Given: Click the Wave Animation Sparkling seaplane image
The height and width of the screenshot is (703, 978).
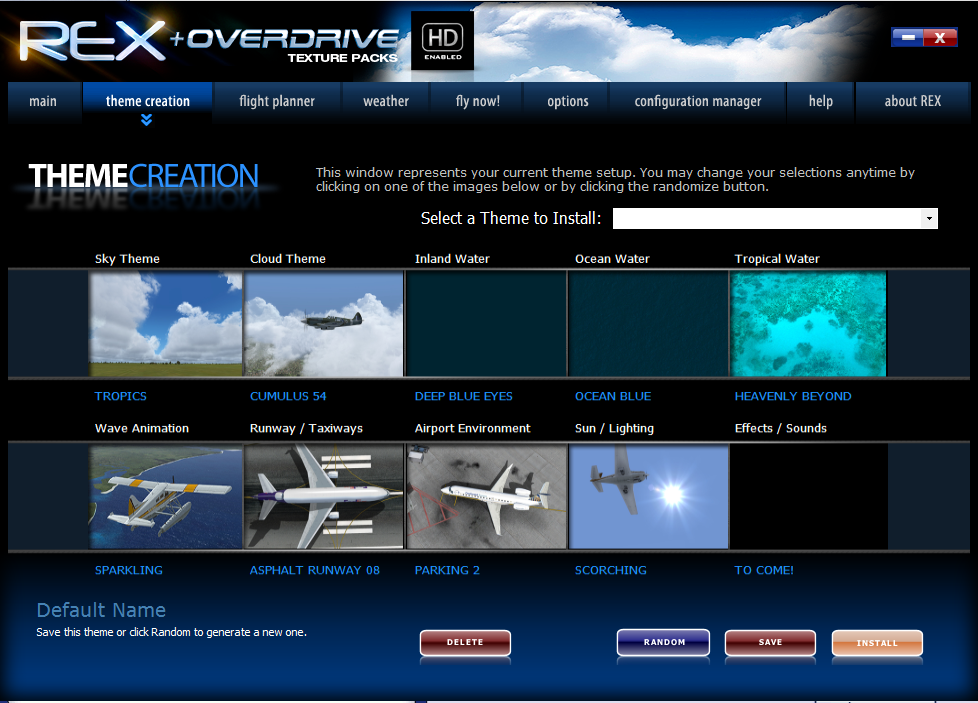Looking at the screenshot, I should click(166, 497).
